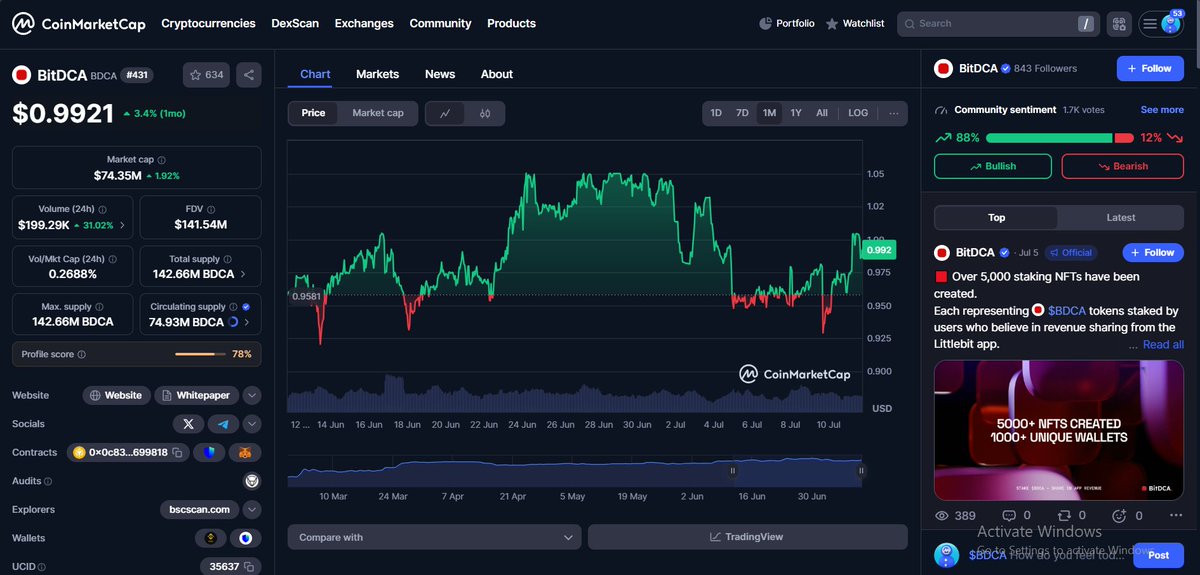Show Latest posts in community feed

[1121, 217]
